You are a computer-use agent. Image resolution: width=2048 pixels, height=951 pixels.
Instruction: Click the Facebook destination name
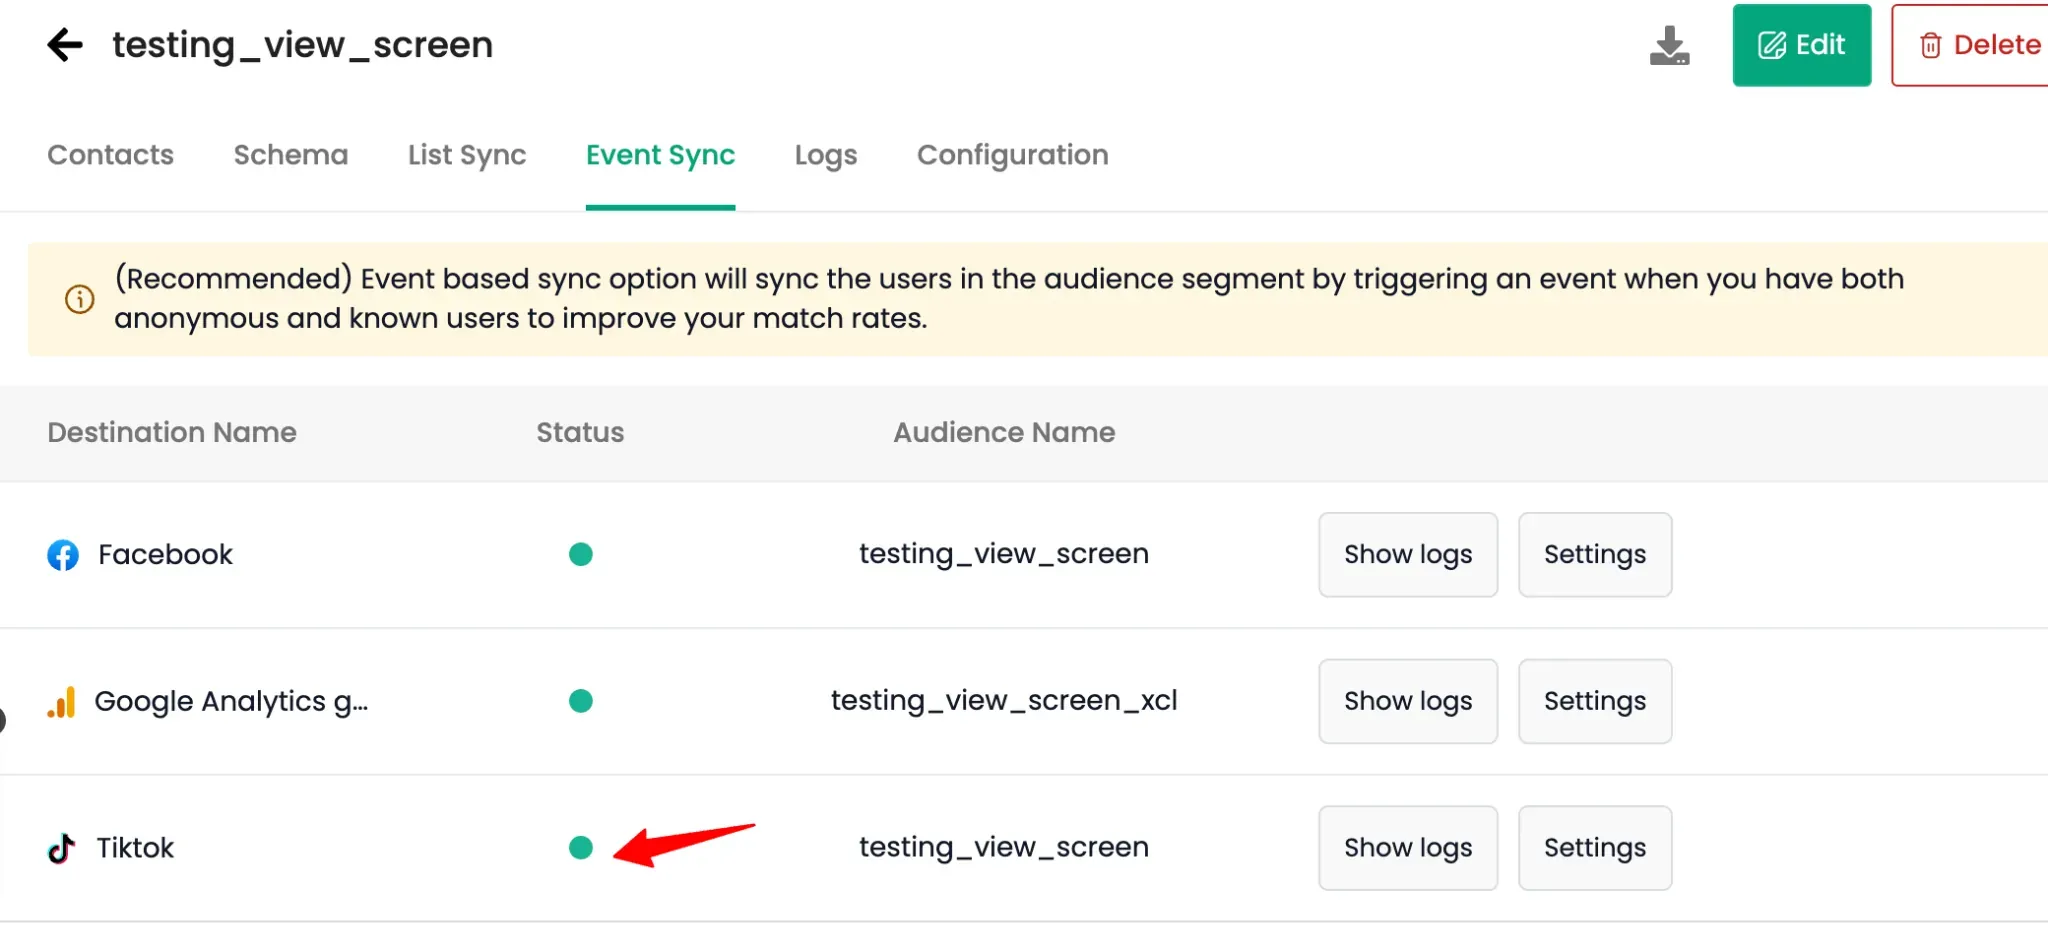pyautogui.click(x=165, y=555)
